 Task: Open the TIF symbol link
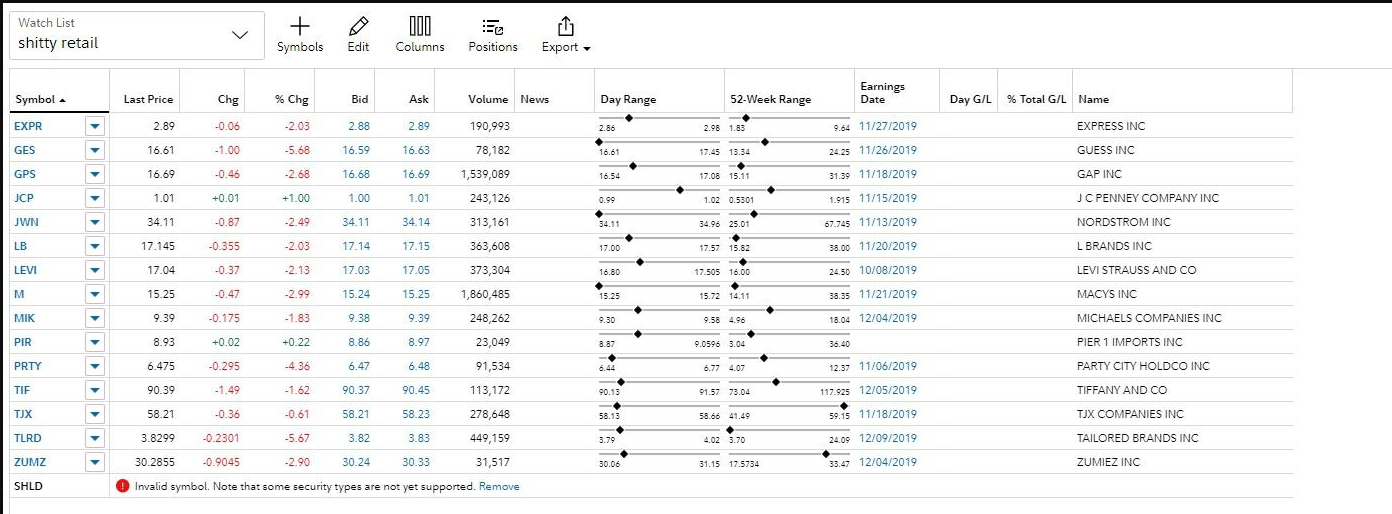22,390
